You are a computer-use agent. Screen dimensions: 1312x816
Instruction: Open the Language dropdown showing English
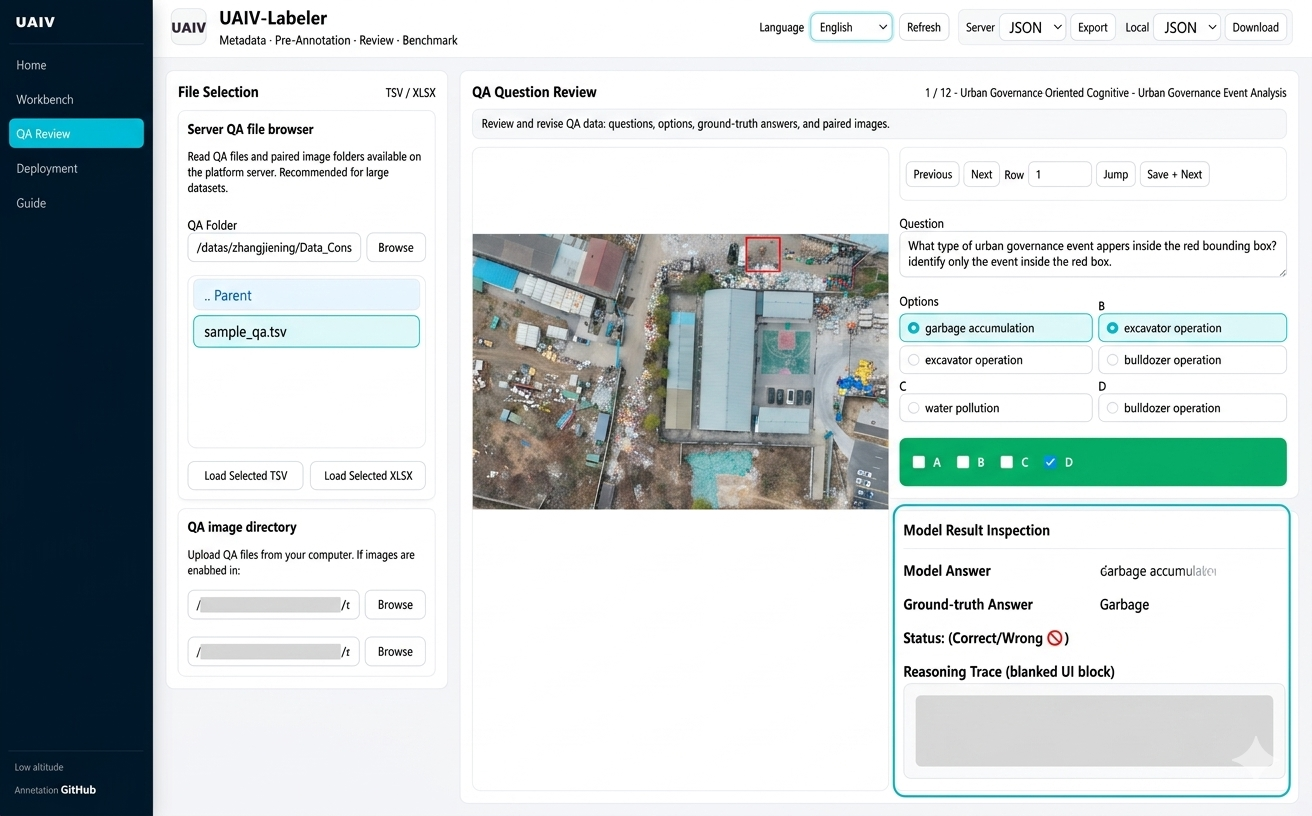pos(851,27)
